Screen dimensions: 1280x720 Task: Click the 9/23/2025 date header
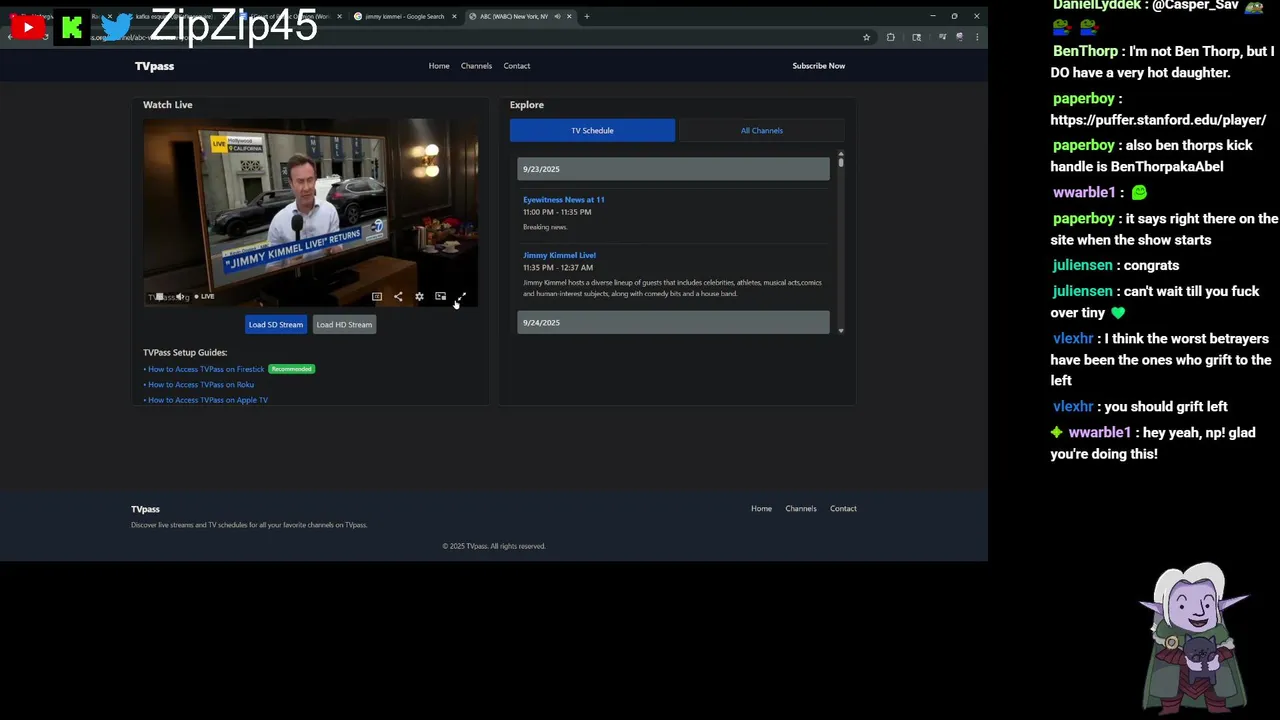coord(673,169)
